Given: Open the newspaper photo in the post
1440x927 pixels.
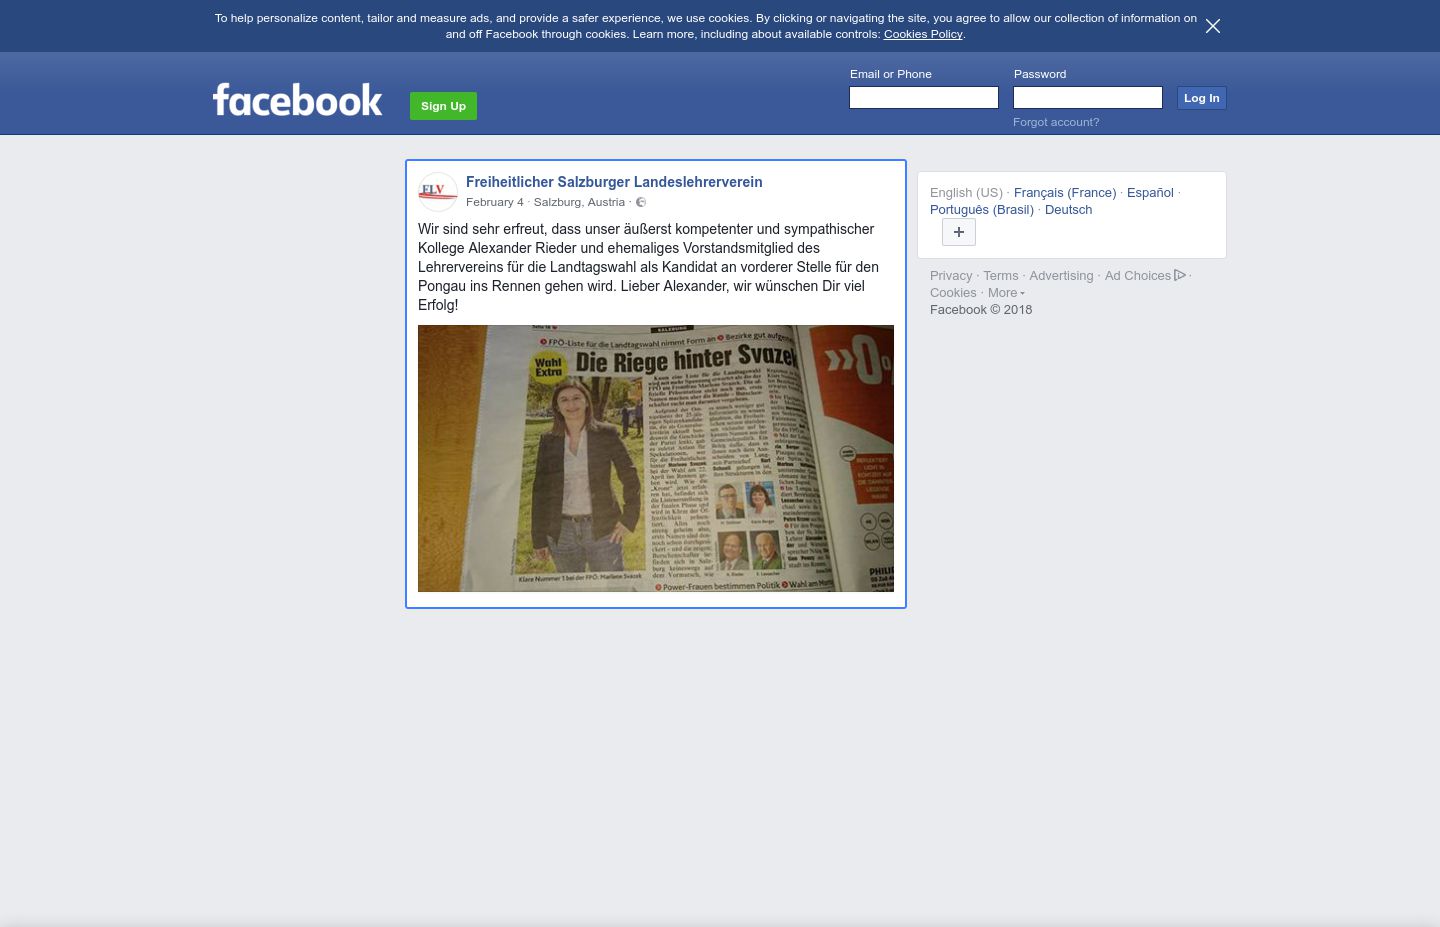Looking at the screenshot, I should pos(656,458).
